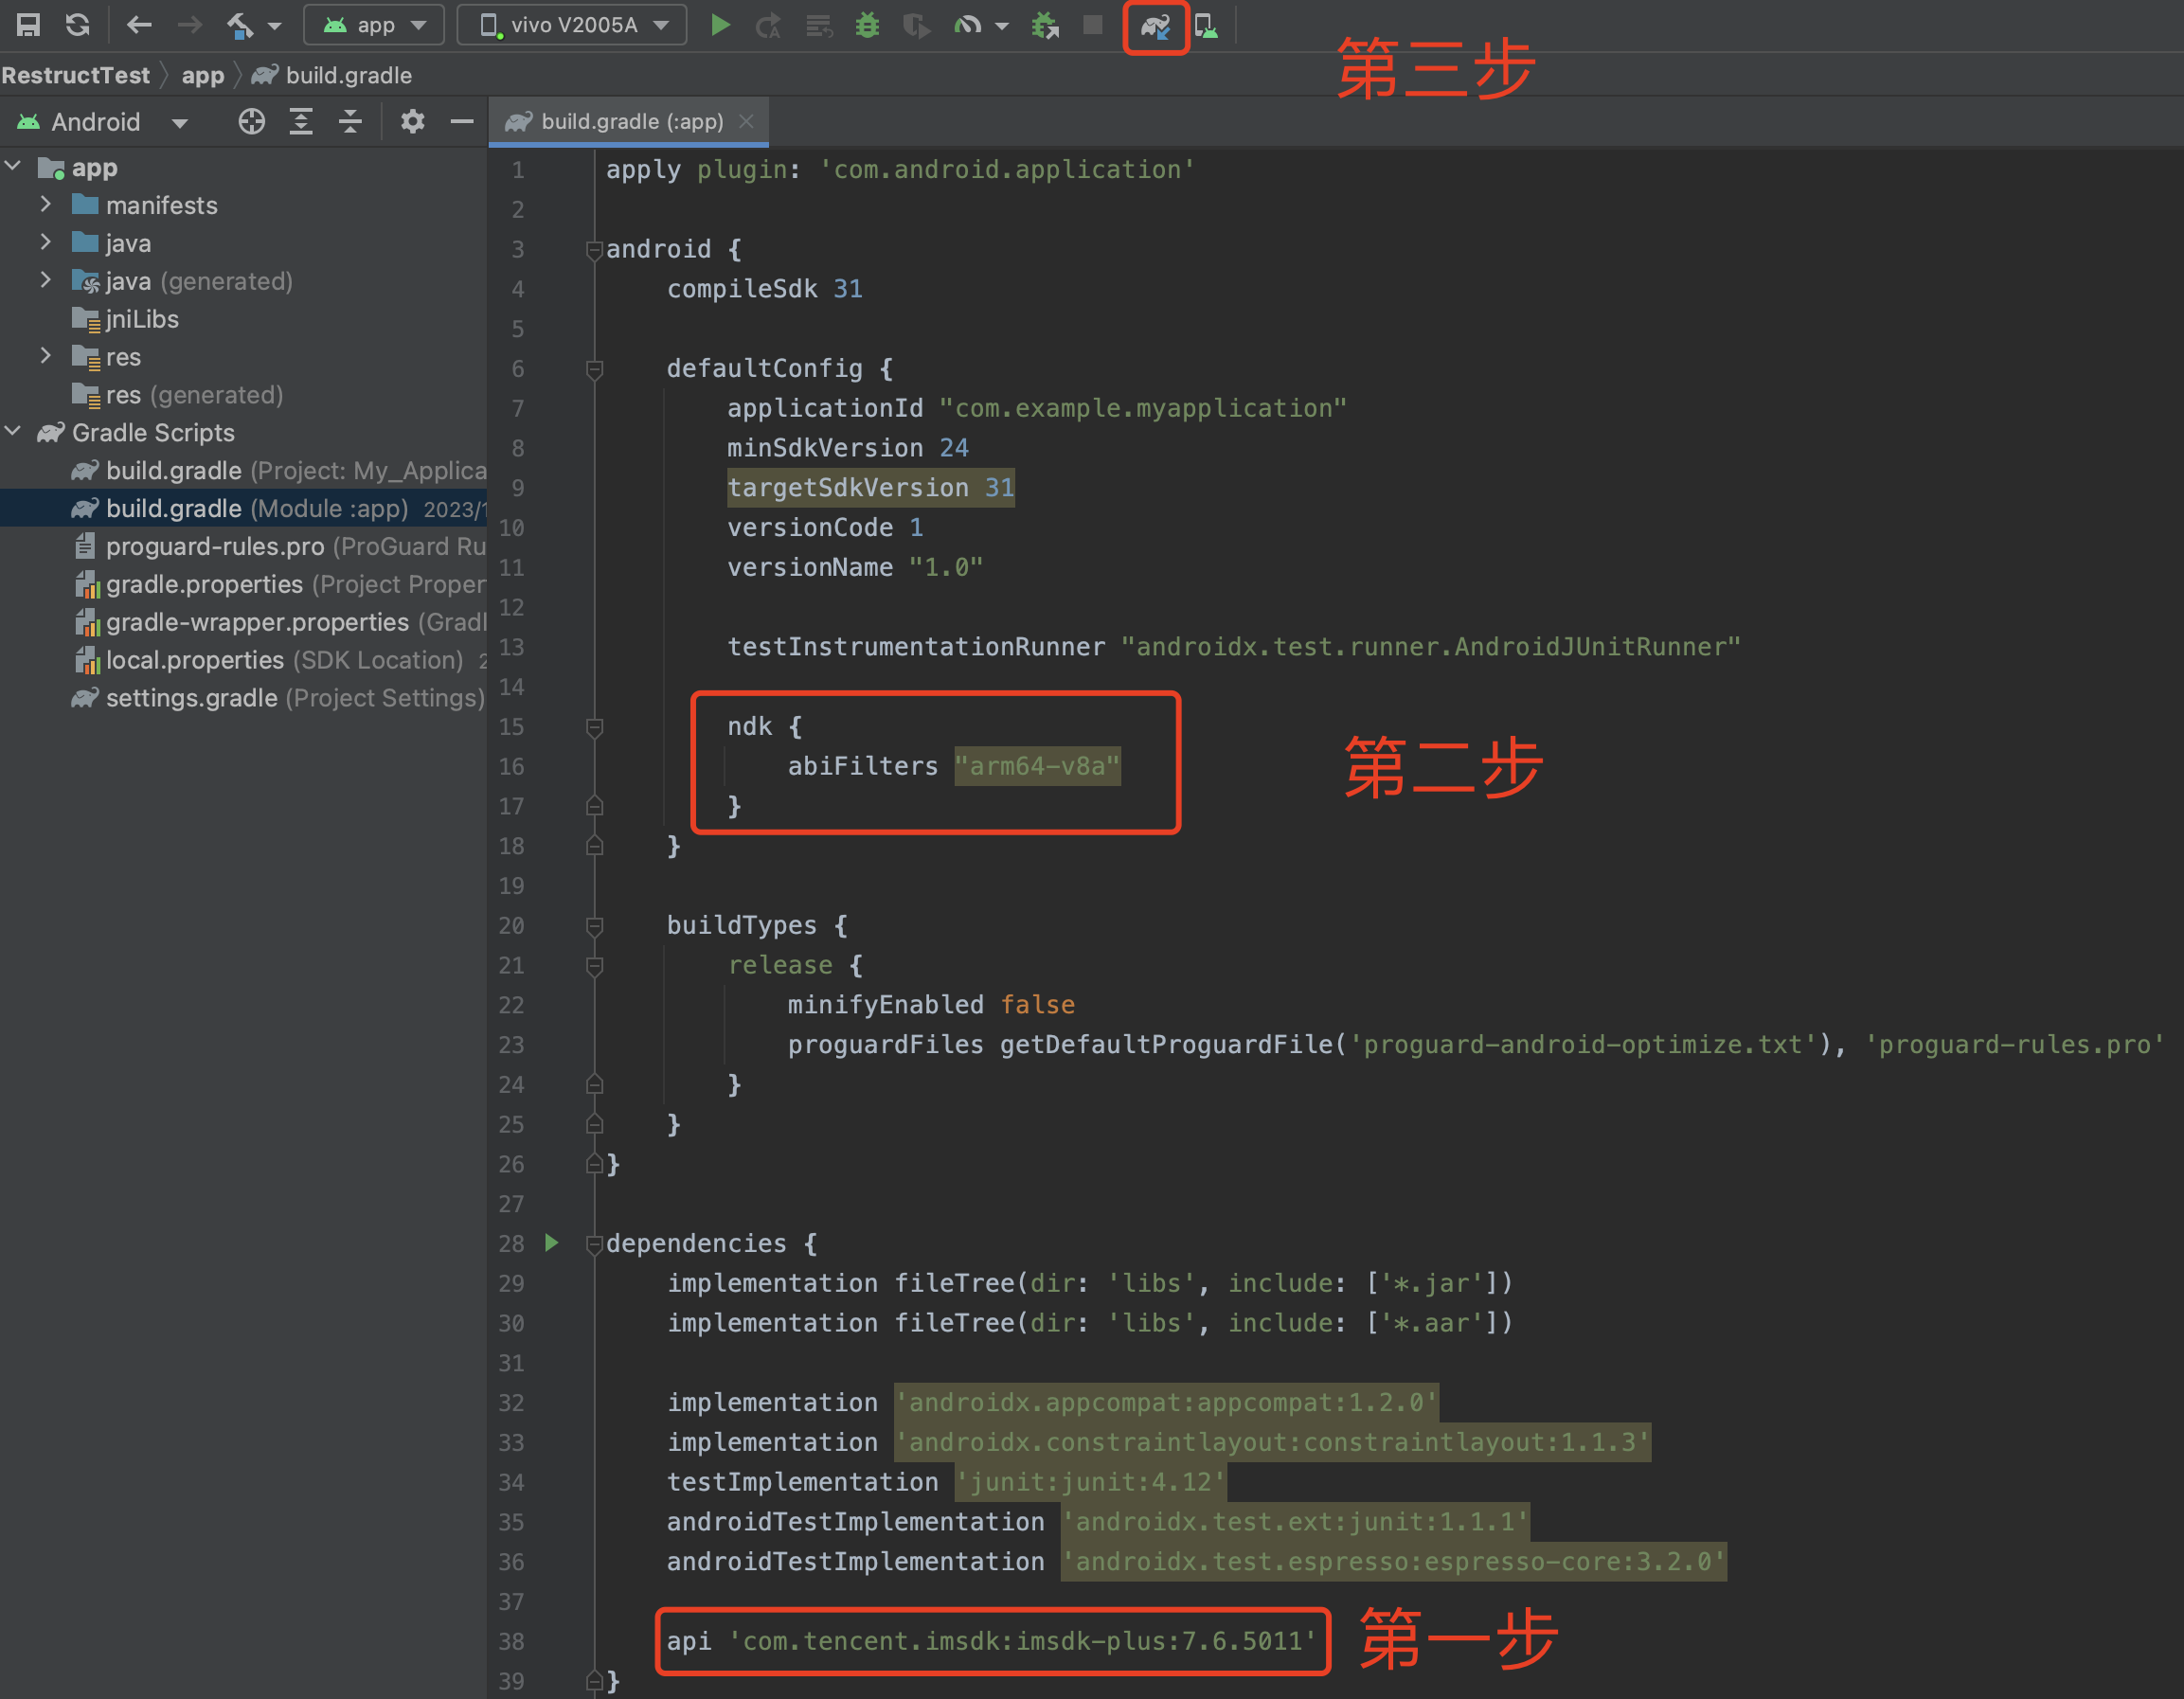Open project panel gear options
The image size is (2184, 1699).
click(x=412, y=122)
